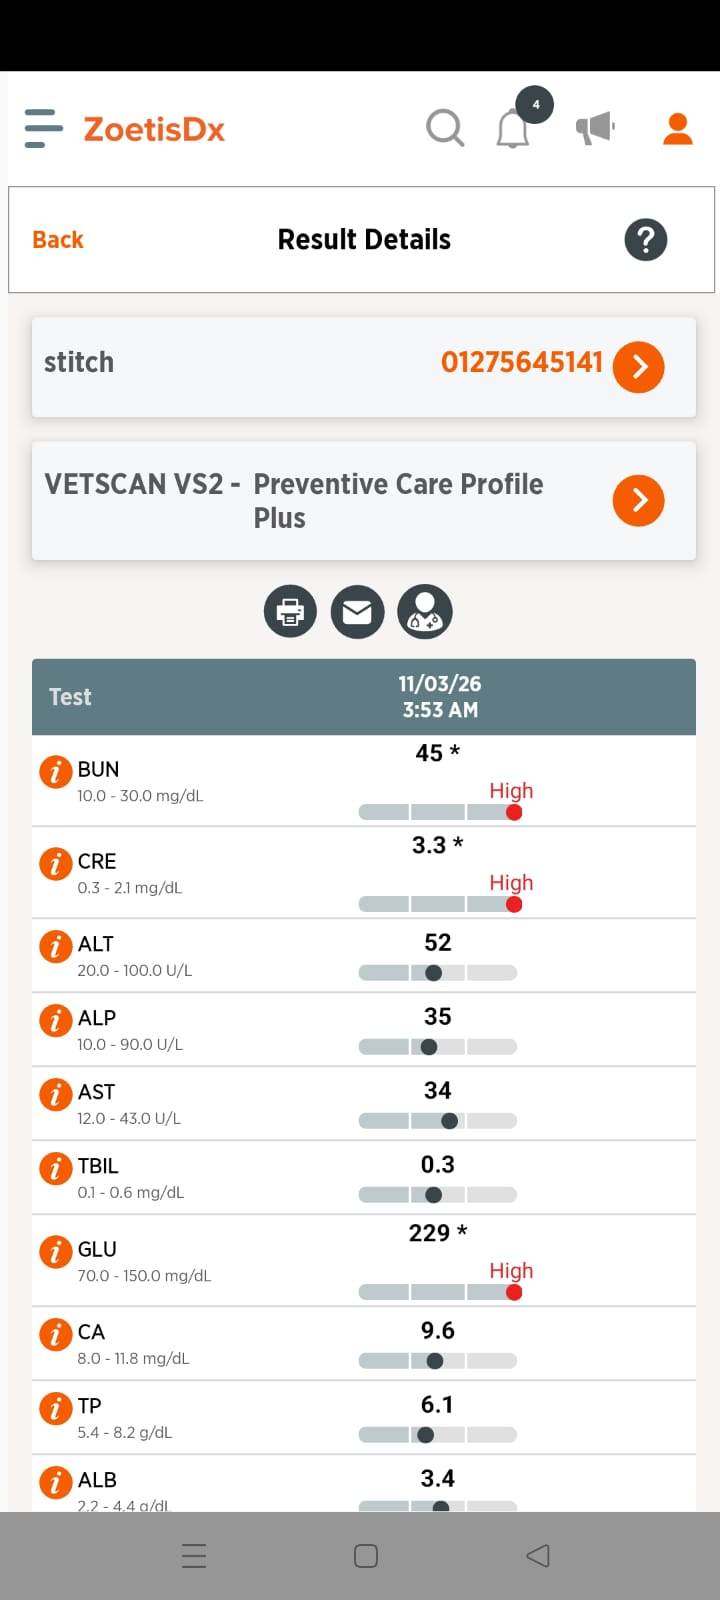Open the user profile icon
This screenshot has height=1600, width=720.
(x=678, y=129)
